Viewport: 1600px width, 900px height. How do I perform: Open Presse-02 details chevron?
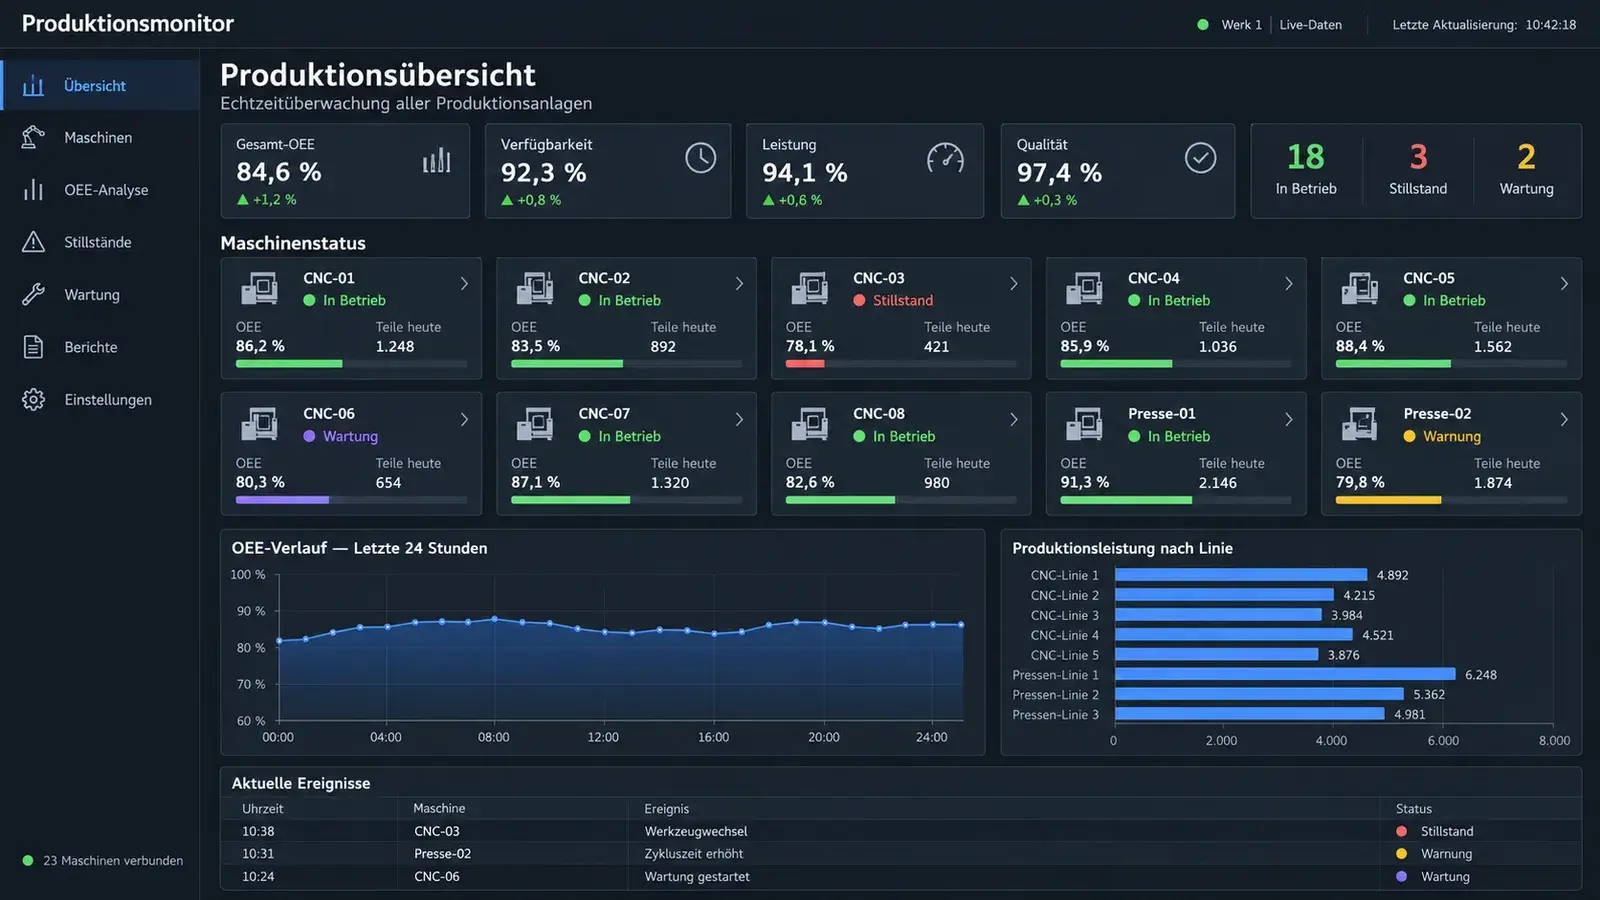(1564, 420)
